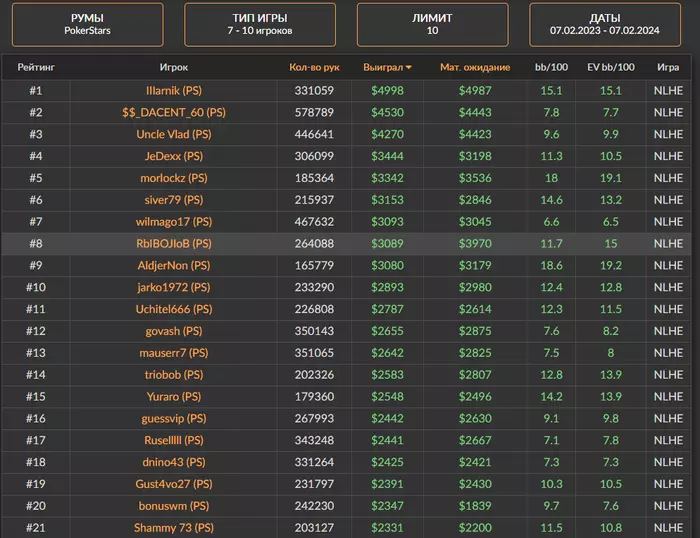Open player $$_DACENT_60 (PS)
The width and height of the screenshot is (700, 538).
point(174,113)
